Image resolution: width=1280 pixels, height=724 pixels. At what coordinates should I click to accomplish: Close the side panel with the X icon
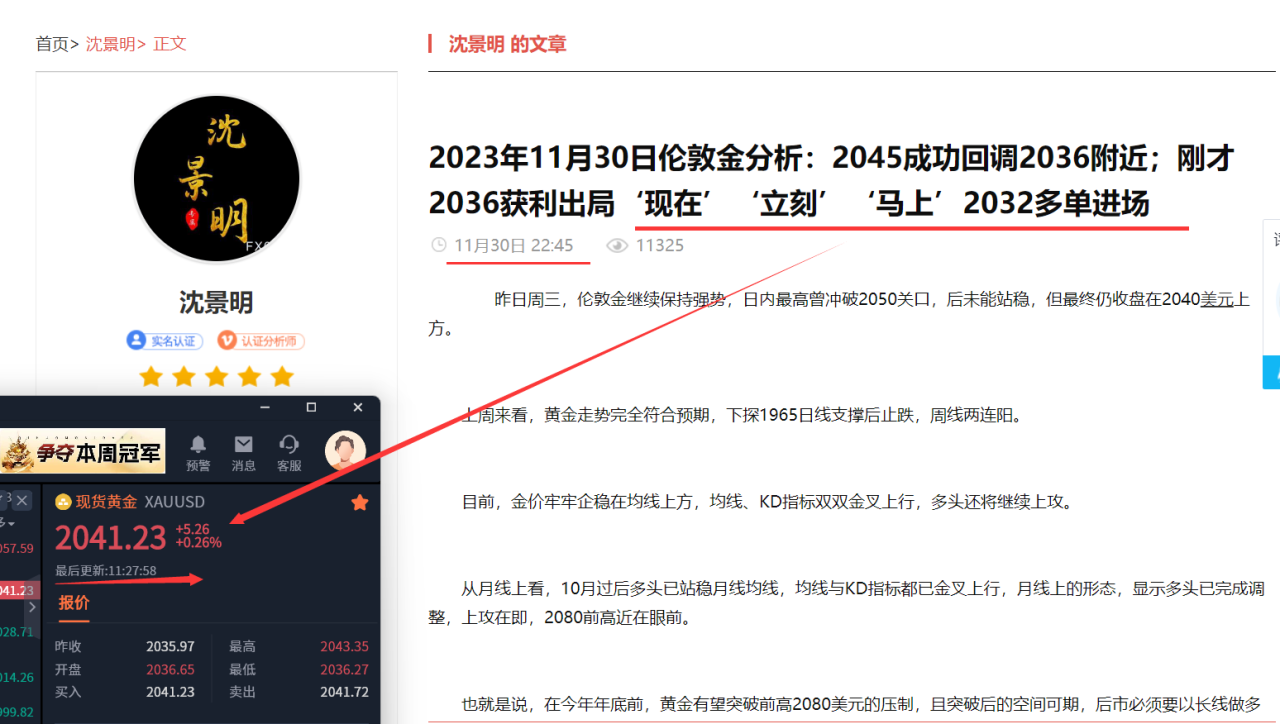[22, 500]
